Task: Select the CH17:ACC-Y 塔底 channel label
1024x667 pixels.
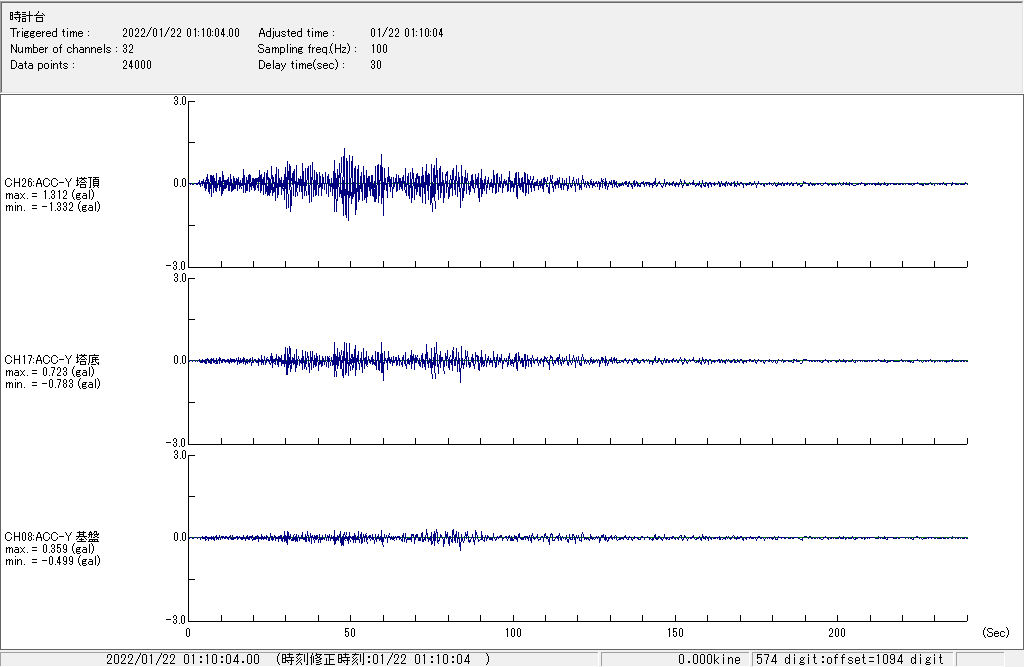Action: tap(52, 360)
